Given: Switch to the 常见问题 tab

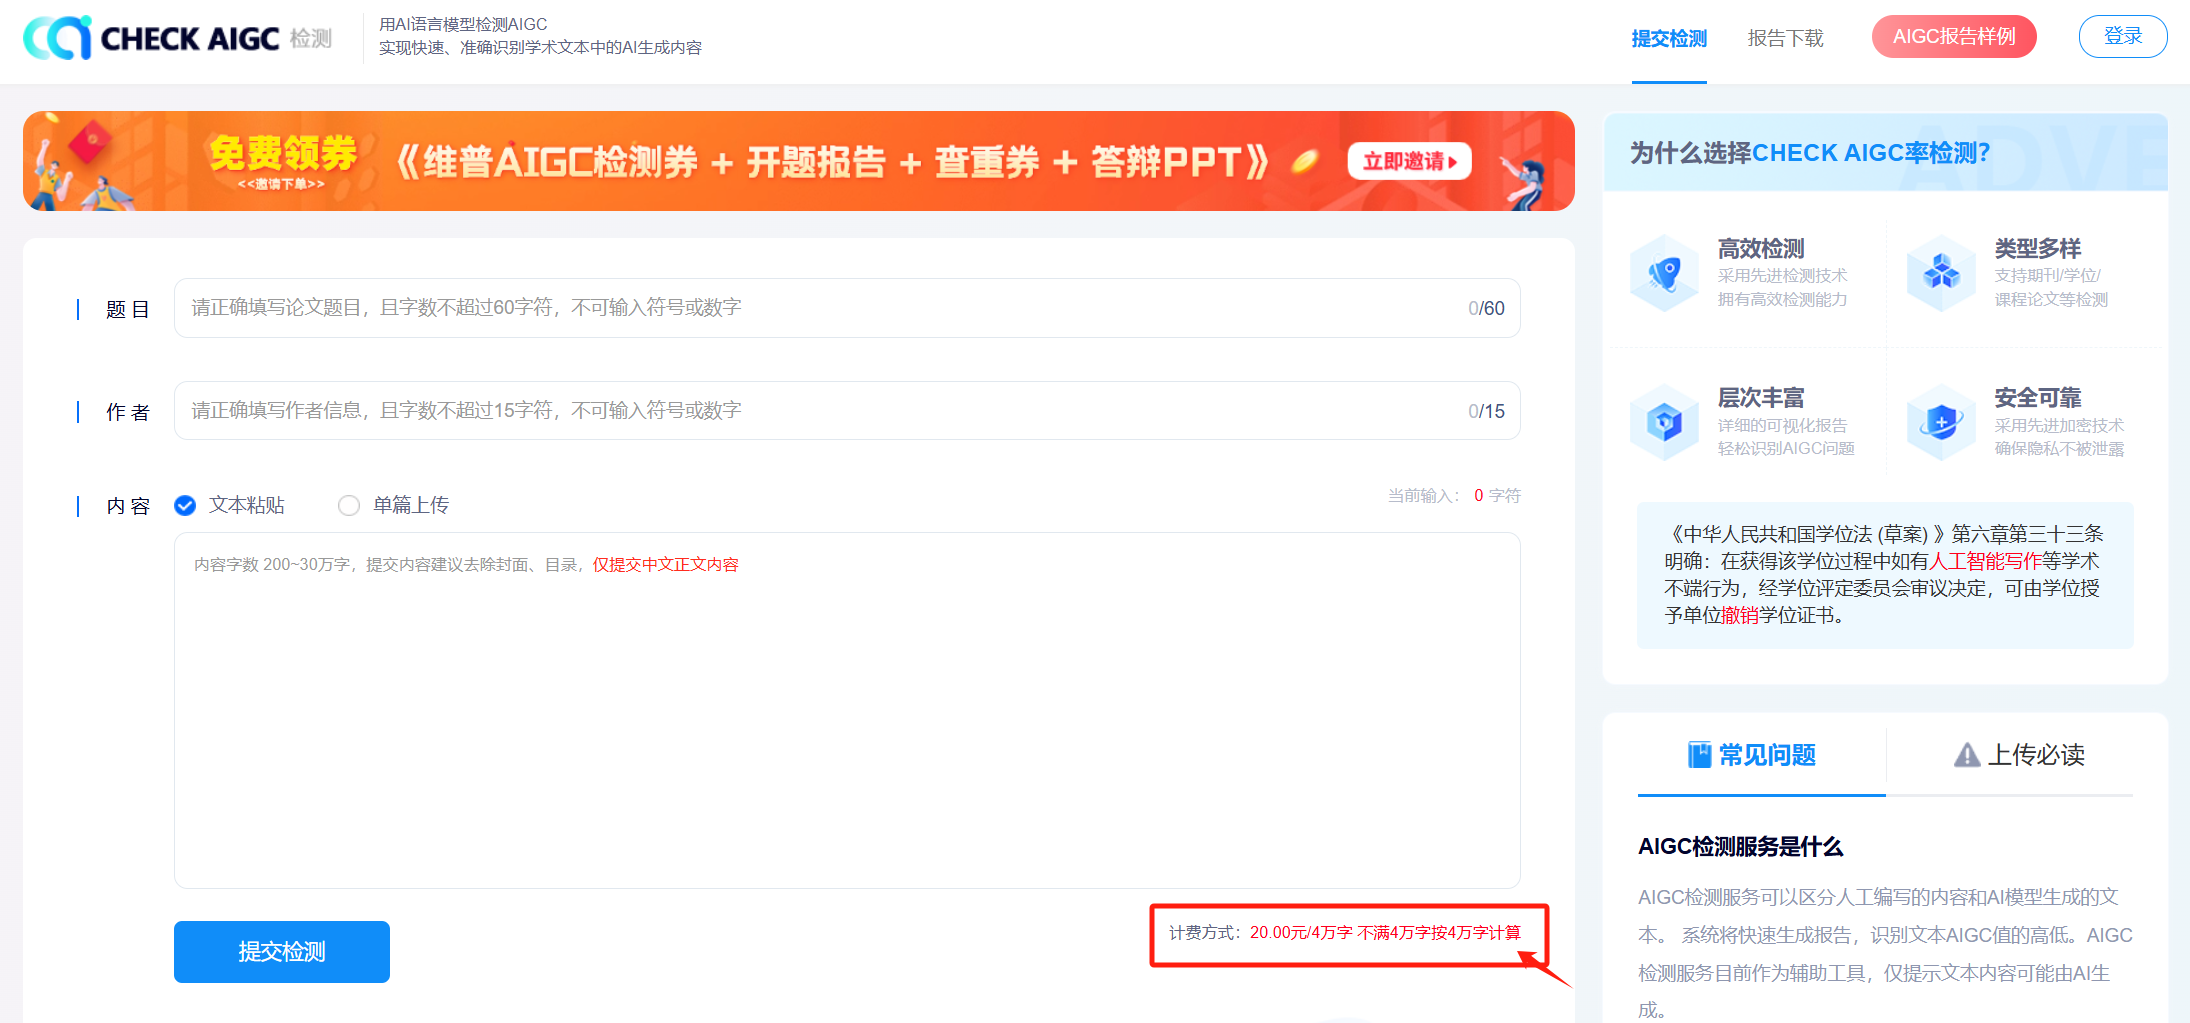Looking at the screenshot, I should pyautogui.click(x=1761, y=756).
